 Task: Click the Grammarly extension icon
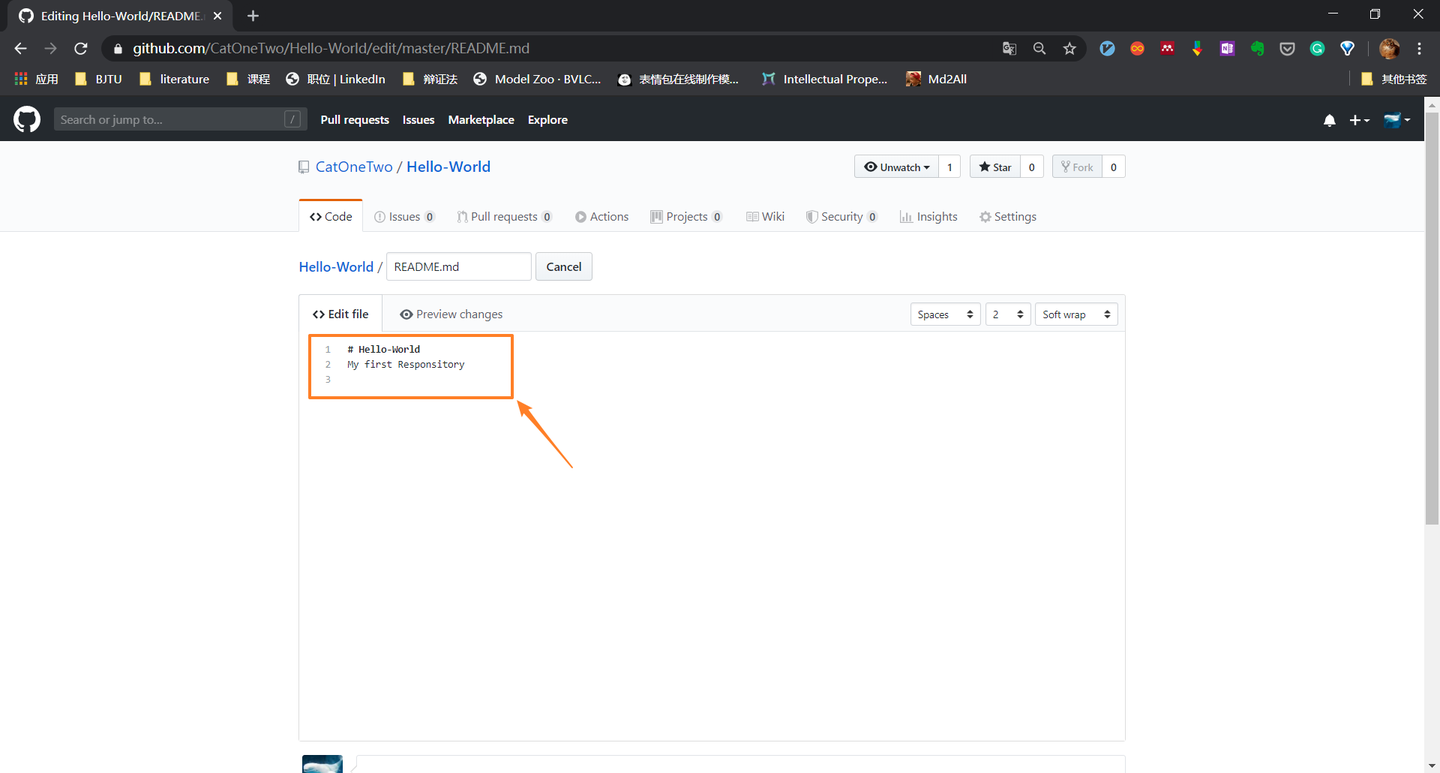pyautogui.click(x=1317, y=47)
